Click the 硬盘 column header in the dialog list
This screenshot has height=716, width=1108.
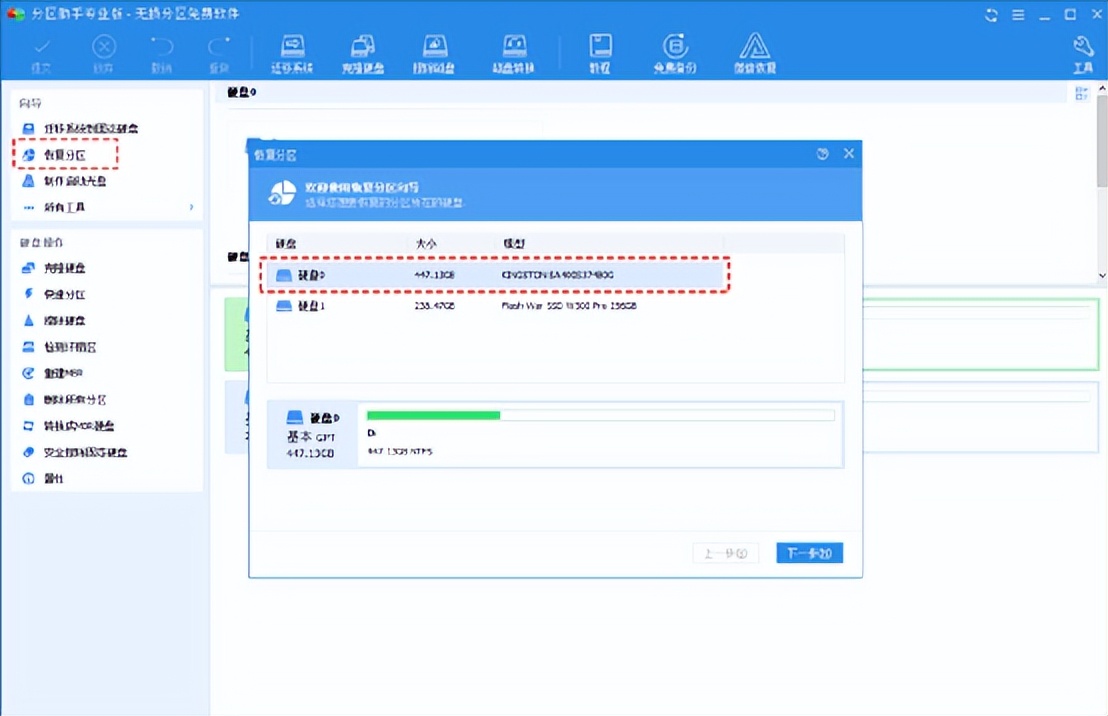pos(285,244)
